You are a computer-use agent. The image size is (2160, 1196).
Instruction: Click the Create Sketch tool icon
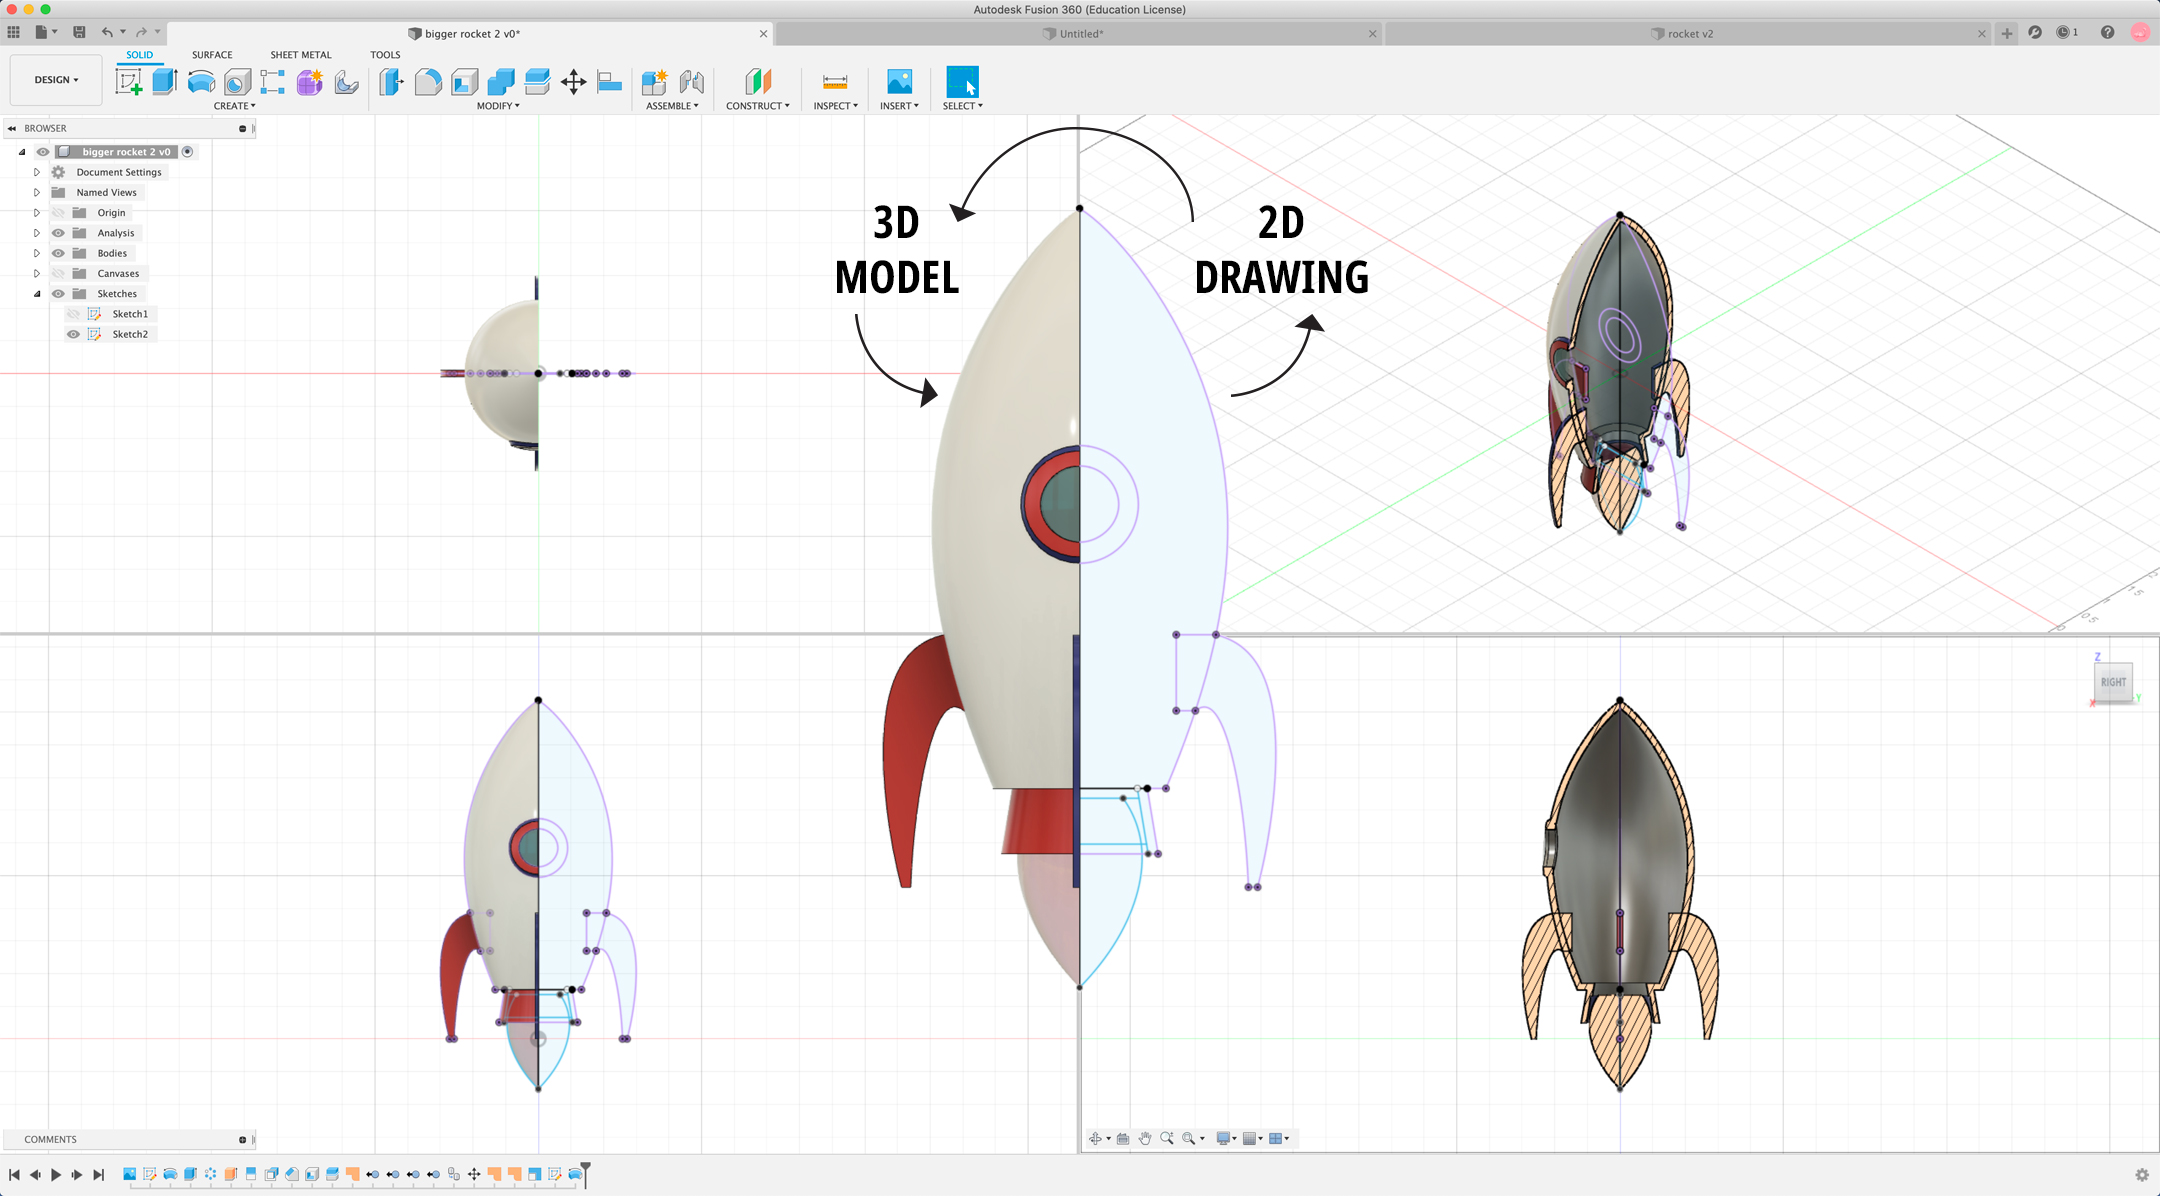[x=129, y=82]
